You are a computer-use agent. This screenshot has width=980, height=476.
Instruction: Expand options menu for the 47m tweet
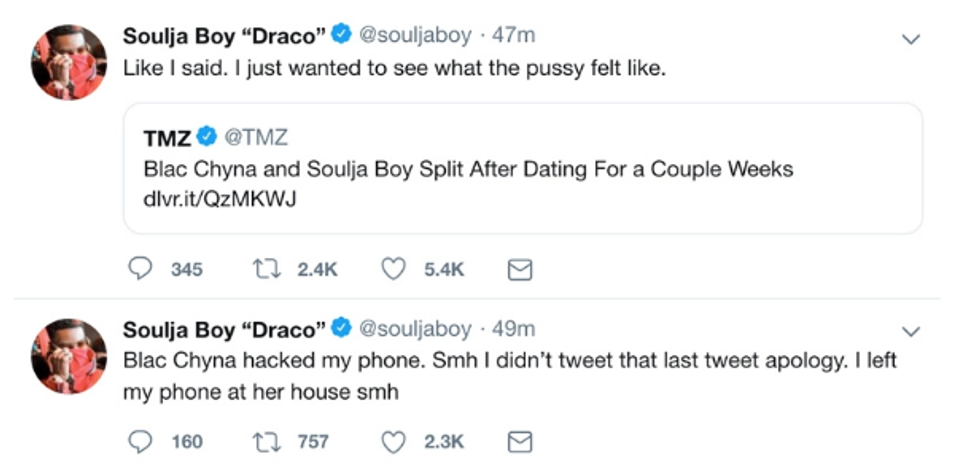click(x=911, y=38)
